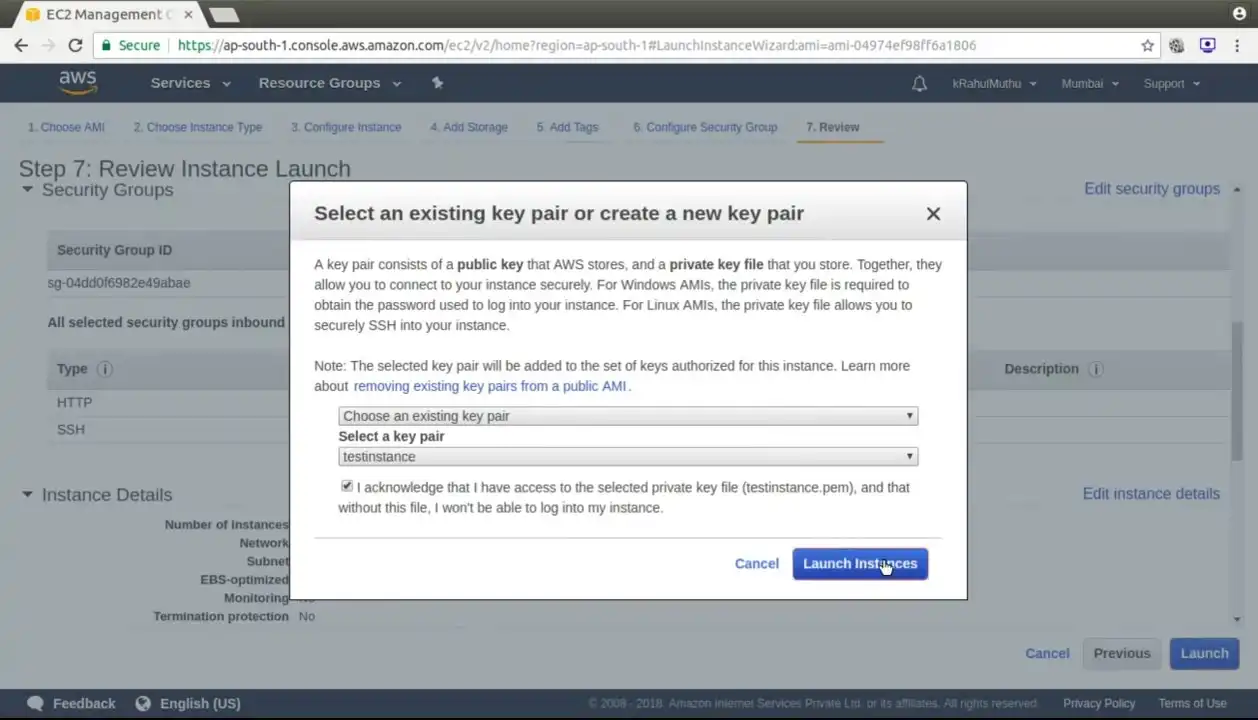Collapse the Security Groups section

click(27, 190)
